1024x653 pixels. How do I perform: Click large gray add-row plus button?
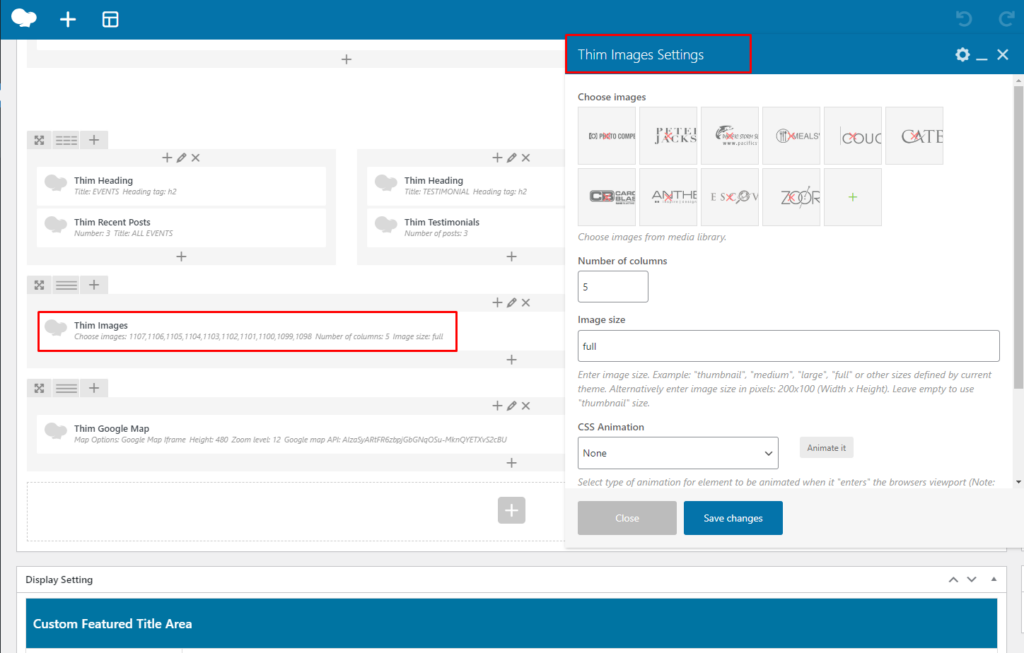(x=511, y=510)
